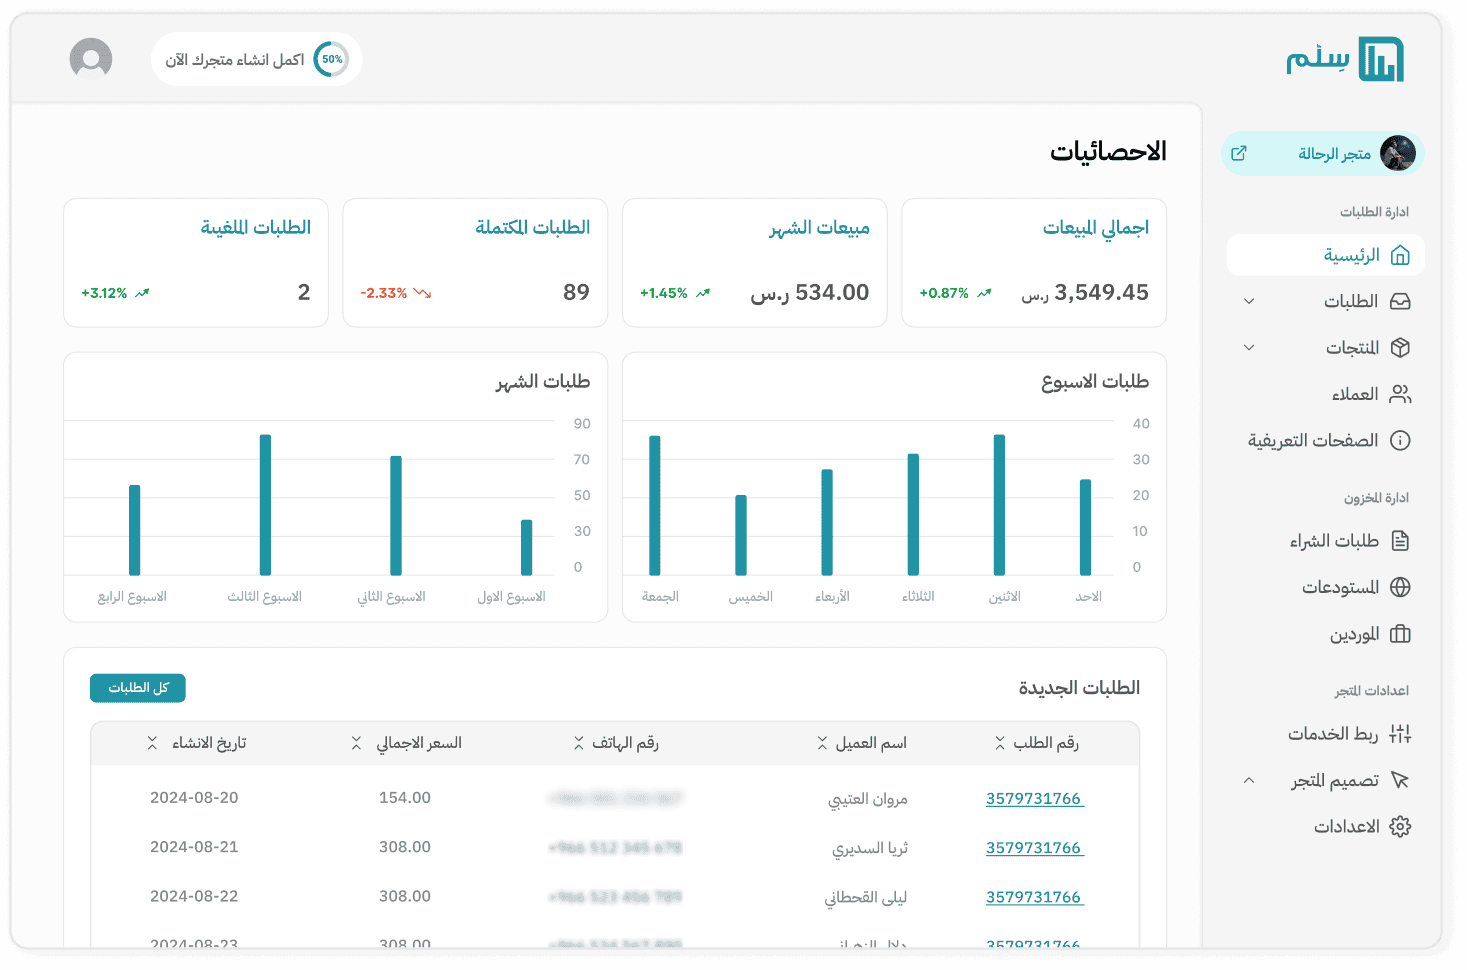Open the user profile avatar

[91, 58]
